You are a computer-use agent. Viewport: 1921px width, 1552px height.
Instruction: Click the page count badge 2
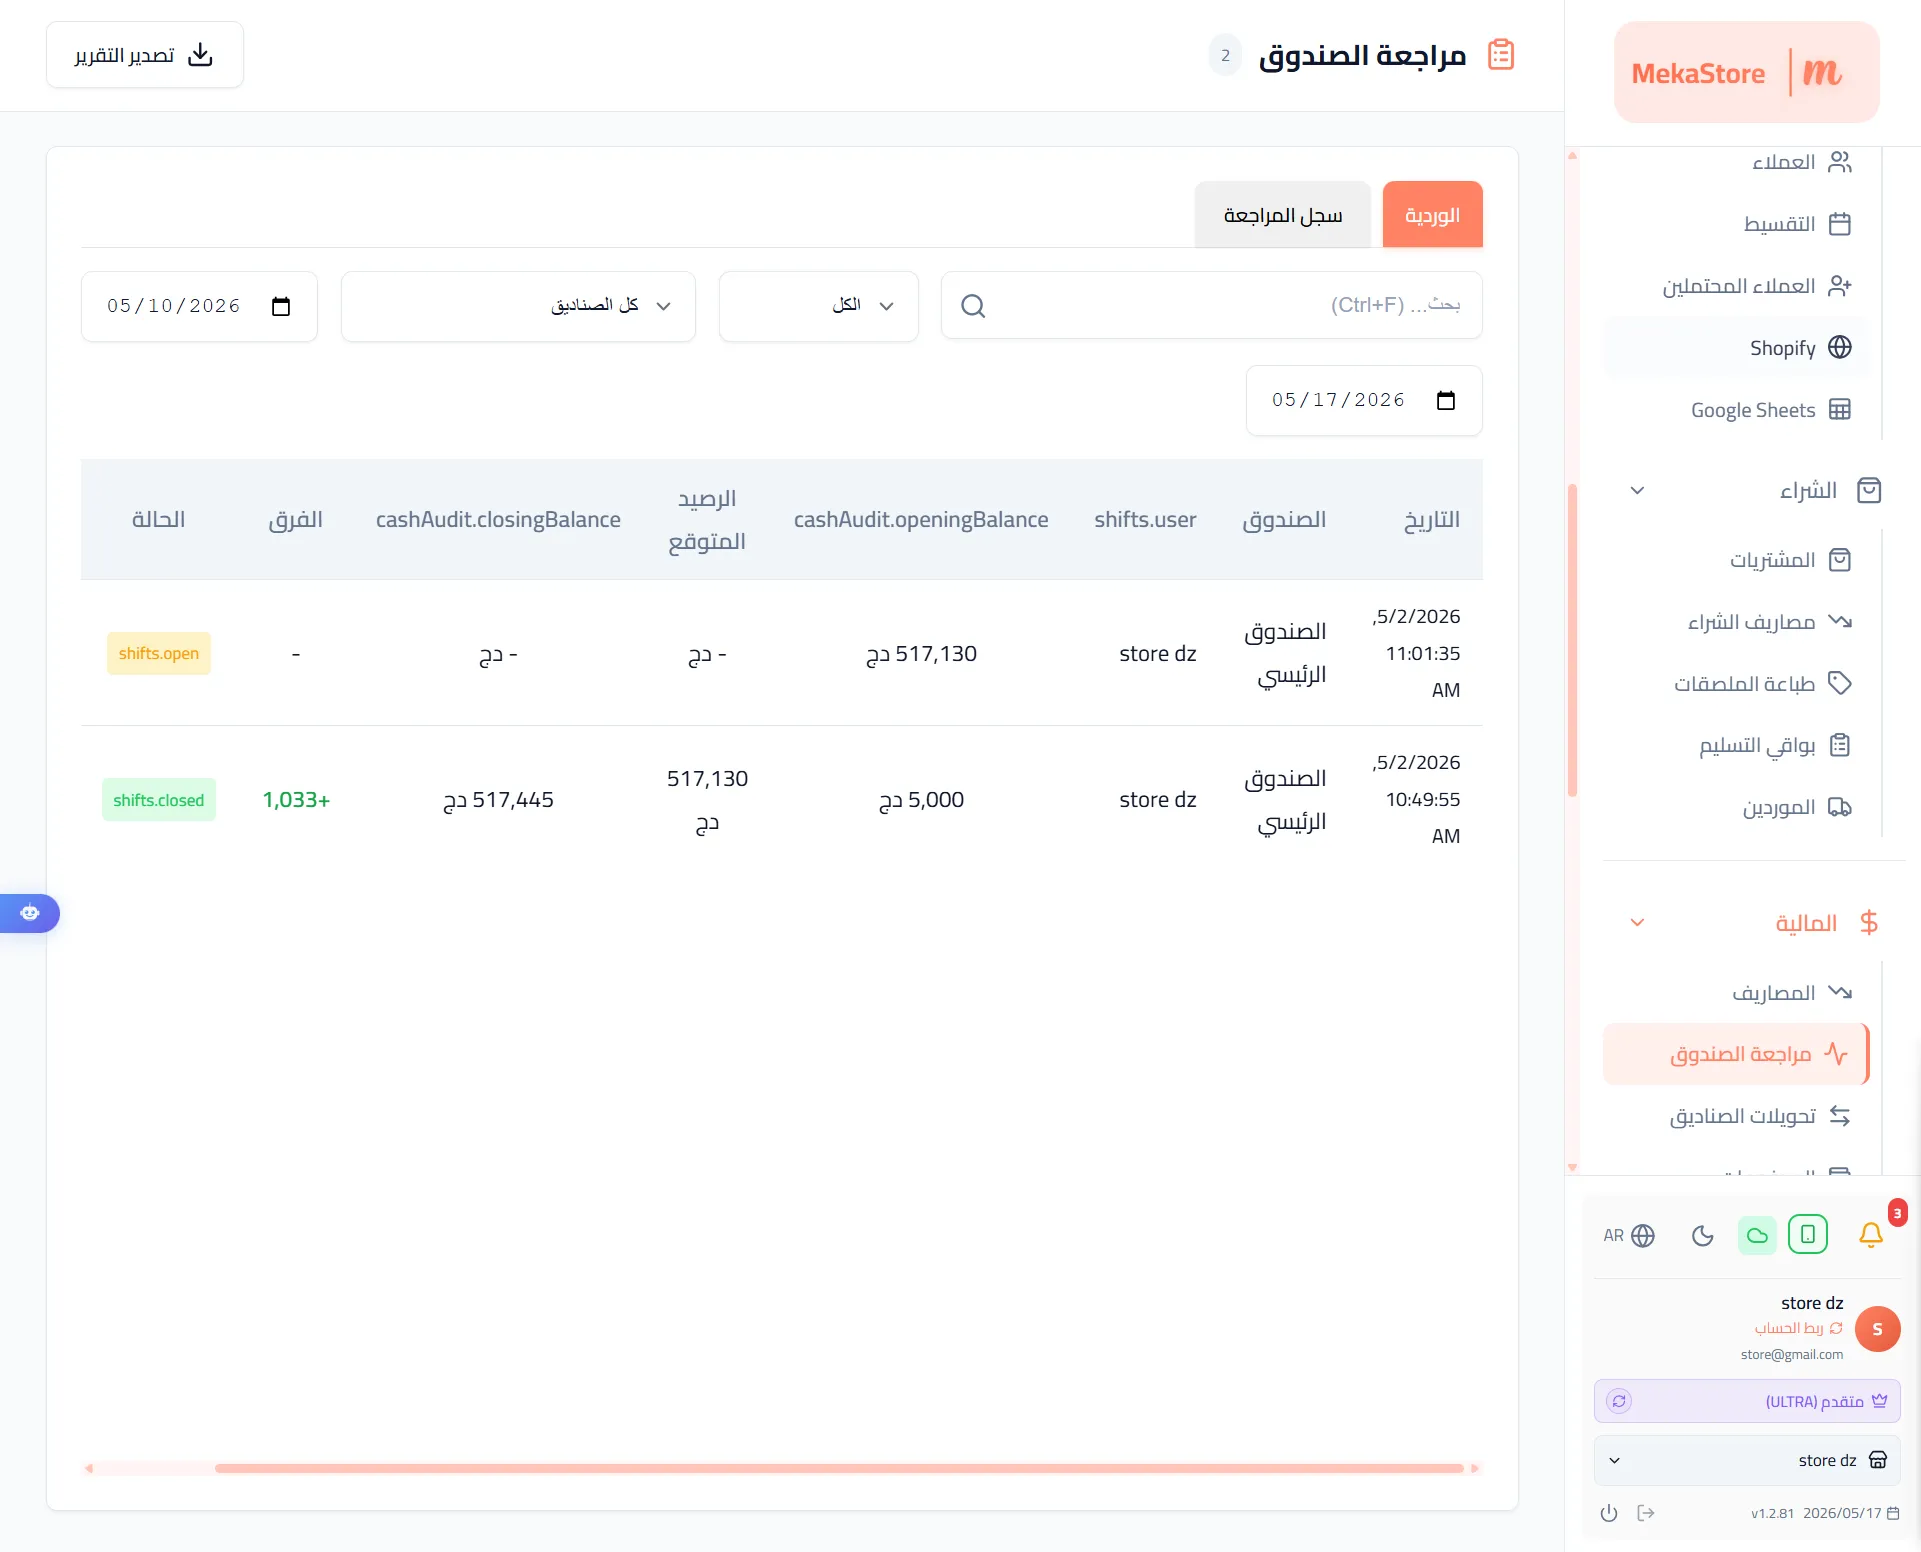click(x=1225, y=55)
